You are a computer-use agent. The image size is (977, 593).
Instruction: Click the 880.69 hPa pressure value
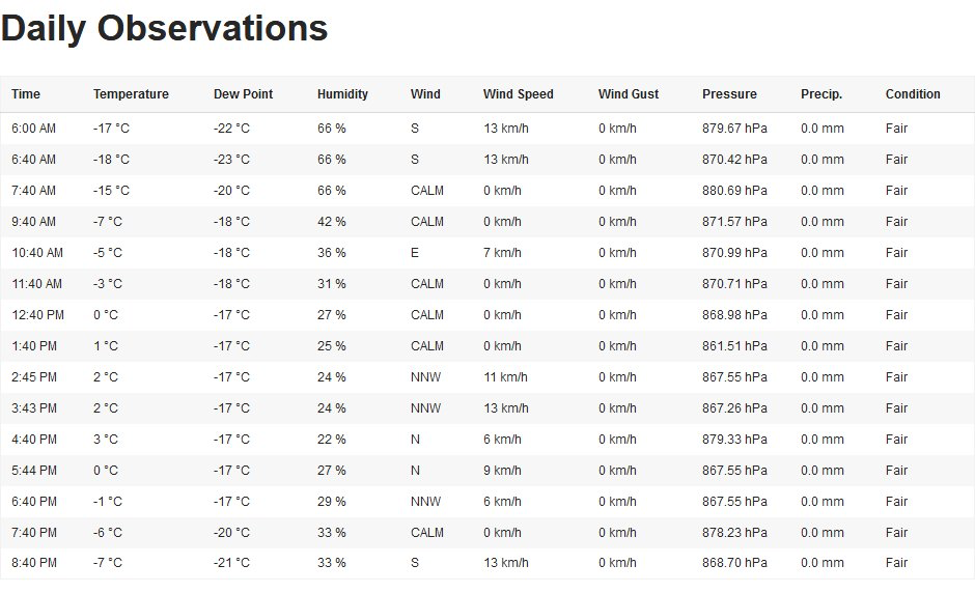pyautogui.click(x=734, y=191)
